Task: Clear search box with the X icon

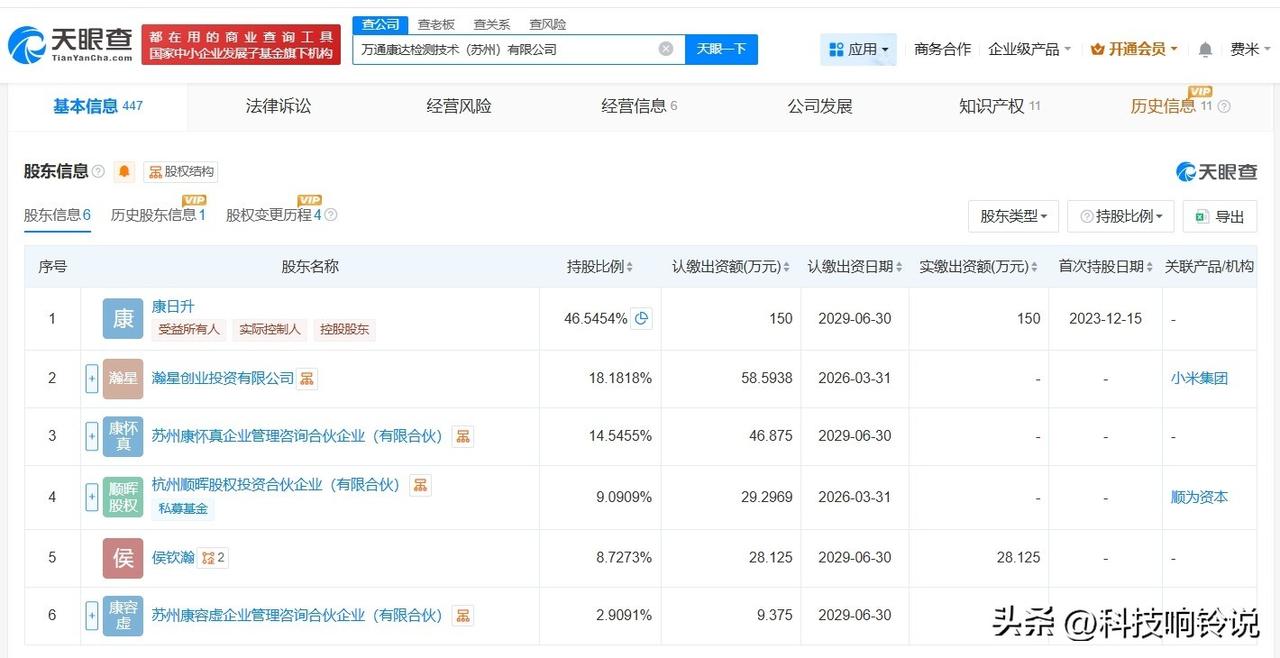Action: pyautogui.click(x=666, y=49)
